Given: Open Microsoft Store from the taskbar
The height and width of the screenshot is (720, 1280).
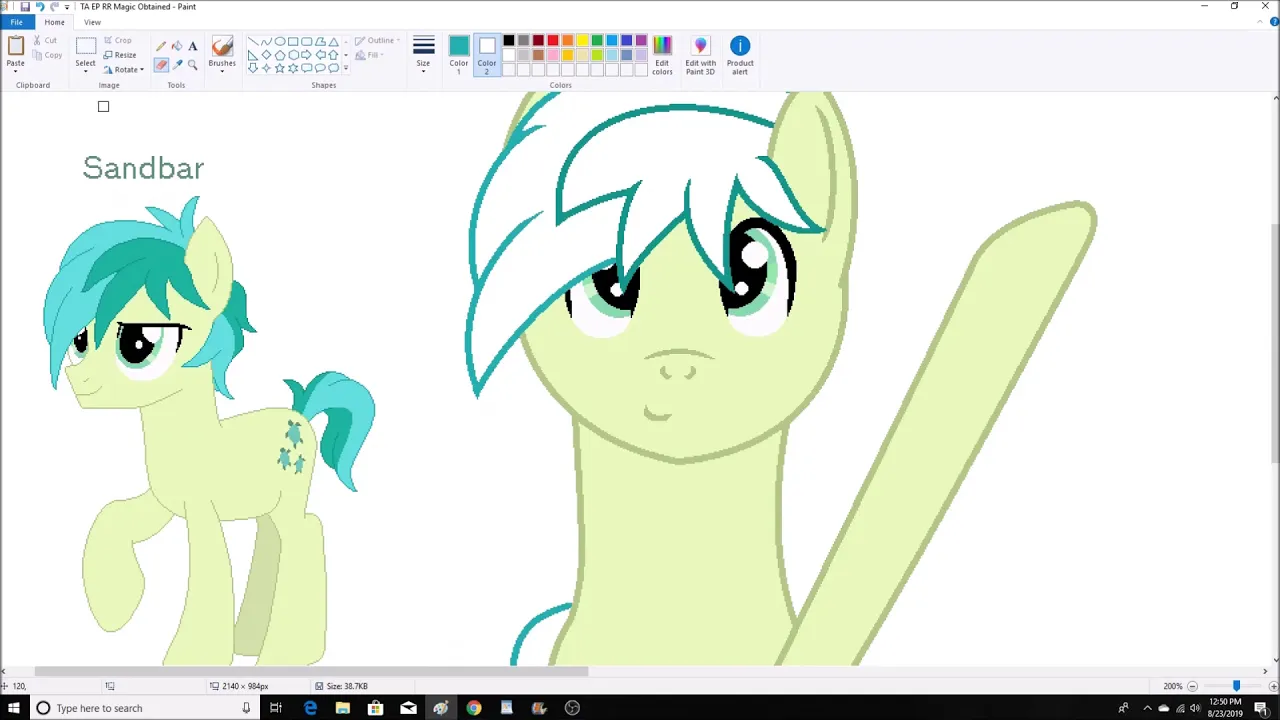Looking at the screenshot, I should tap(376, 708).
